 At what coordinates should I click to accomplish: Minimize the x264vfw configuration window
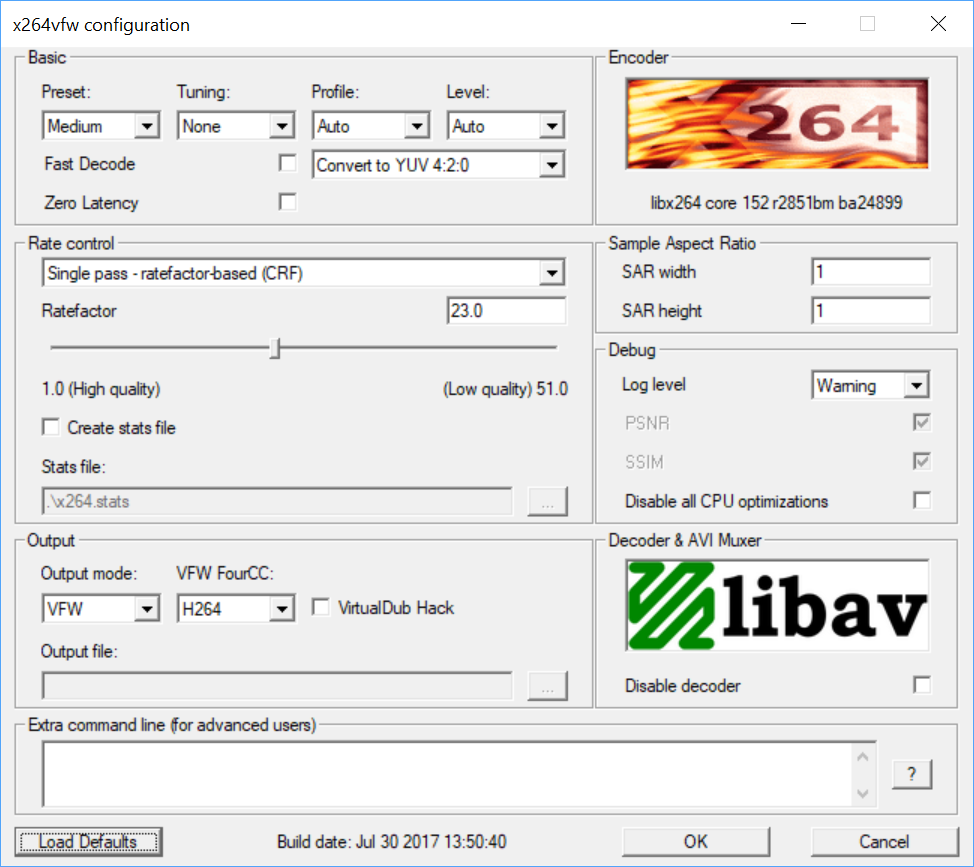(x=799, y=24)
